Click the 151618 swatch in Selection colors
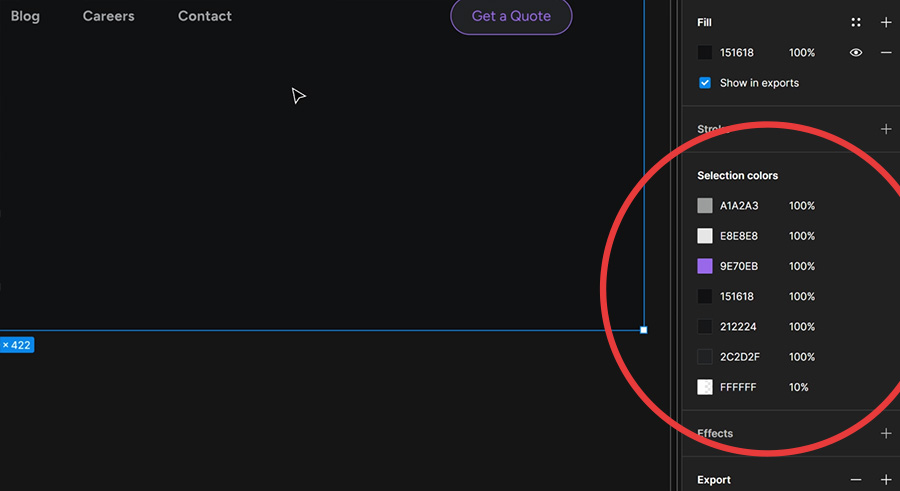900x491 pixels. pyautogui.click(x=705, y=296)
